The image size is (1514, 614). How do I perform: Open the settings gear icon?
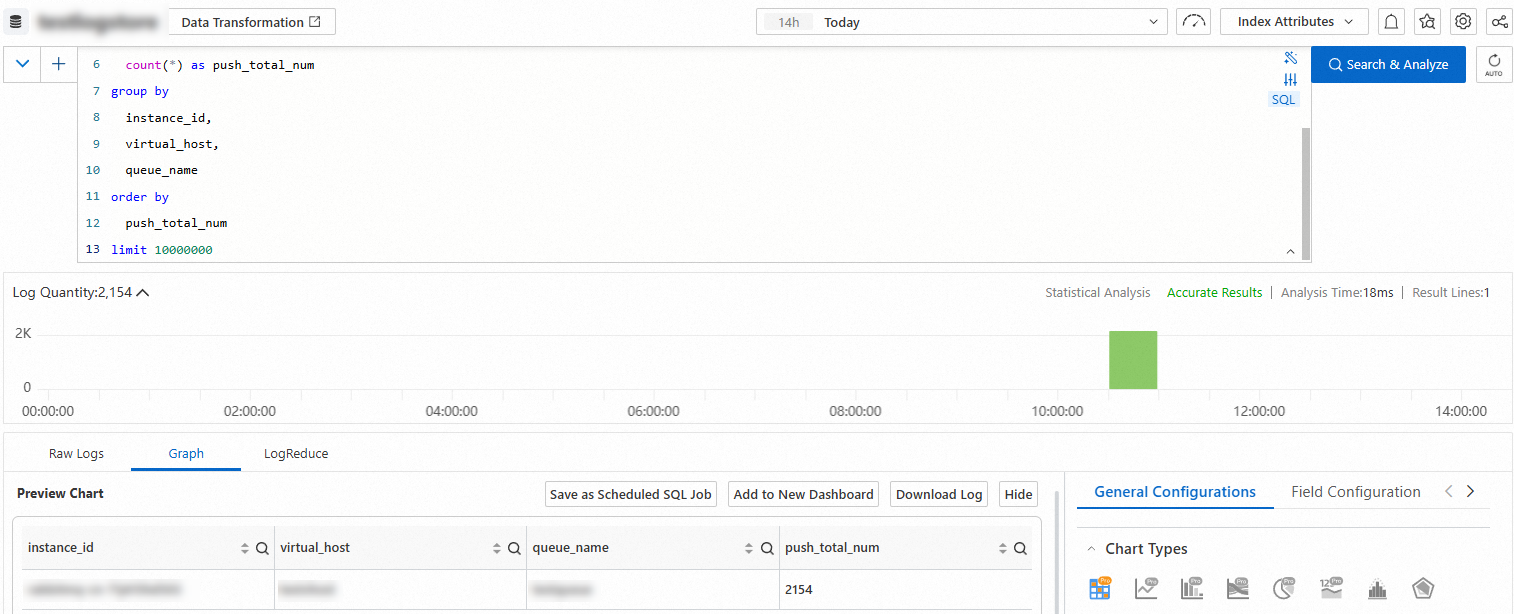pos(1463,22)
